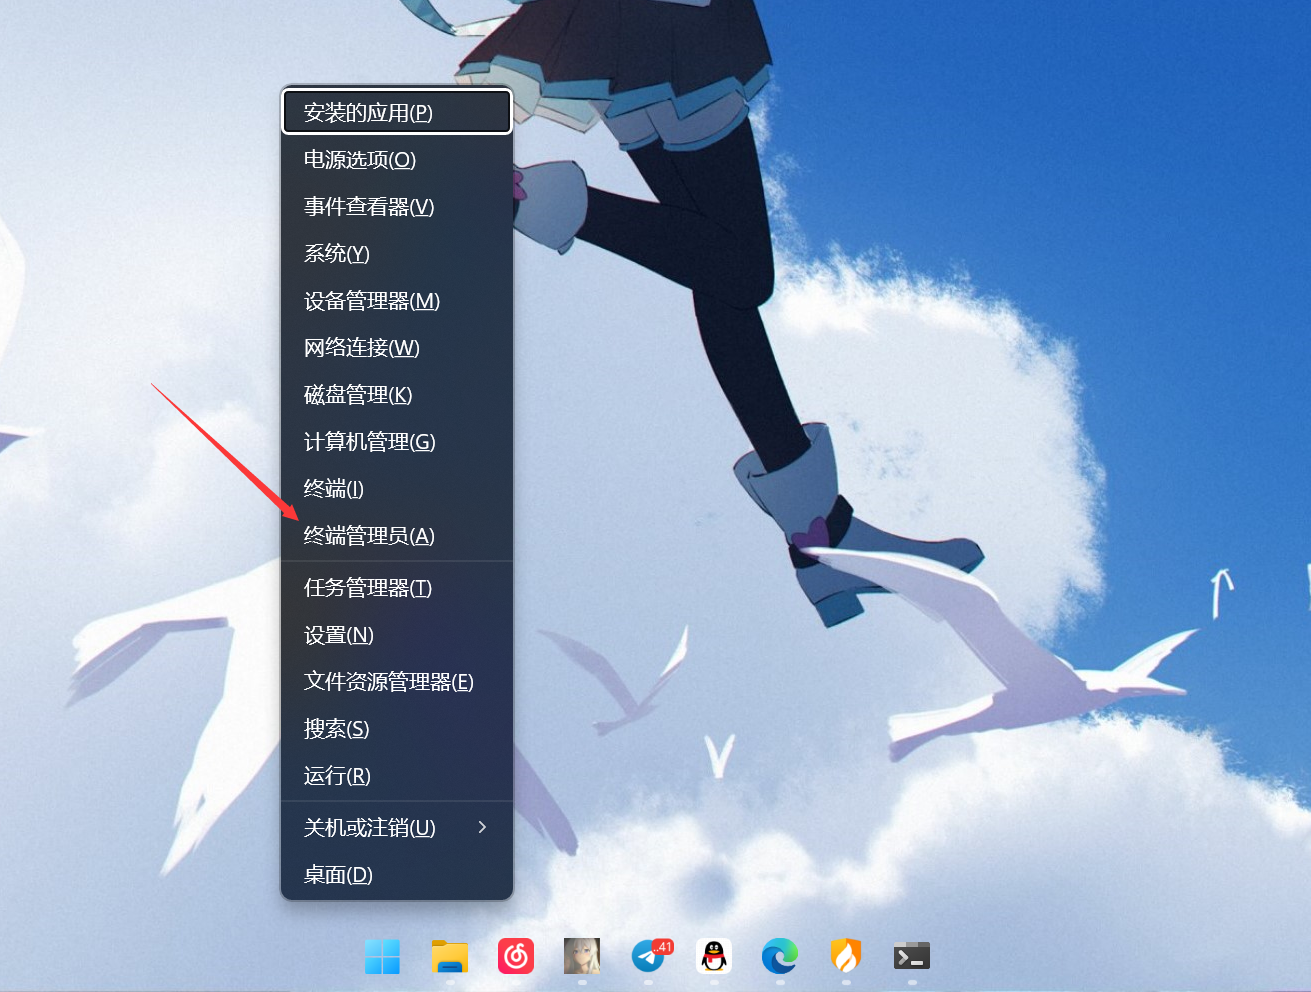Select 磁盘管理(K)
This screenshot has height=992, width=1311.
[397, 395]
